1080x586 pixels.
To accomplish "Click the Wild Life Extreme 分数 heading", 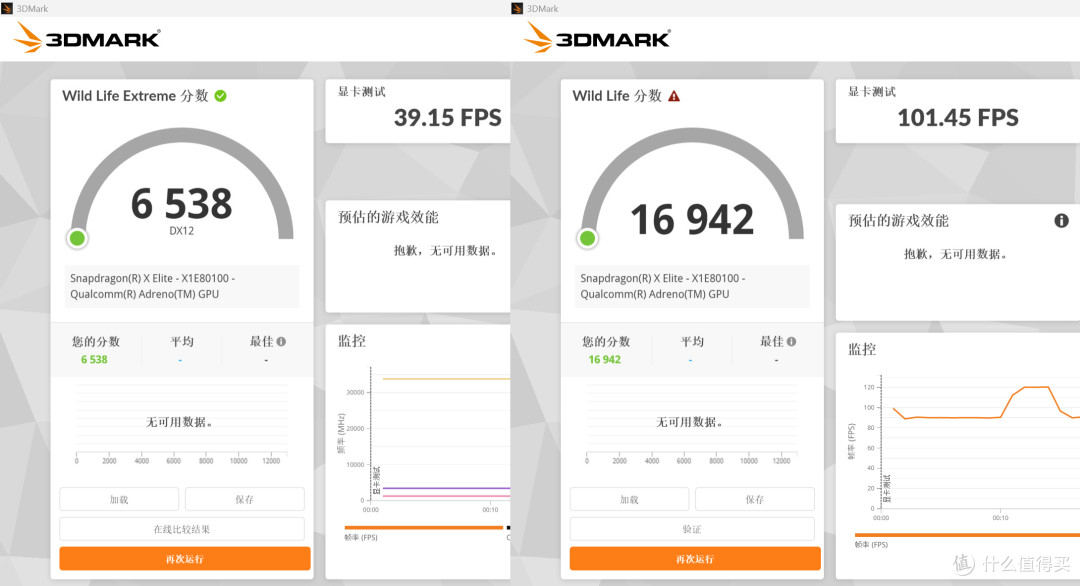I will pos(135,96).
